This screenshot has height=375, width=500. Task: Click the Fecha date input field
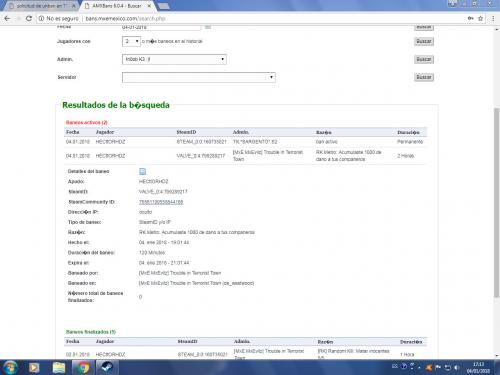point(161,27)
